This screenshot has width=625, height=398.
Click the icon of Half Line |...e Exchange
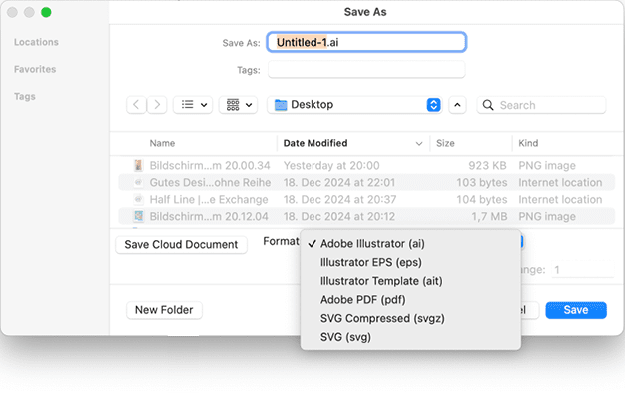pos(138,199)
